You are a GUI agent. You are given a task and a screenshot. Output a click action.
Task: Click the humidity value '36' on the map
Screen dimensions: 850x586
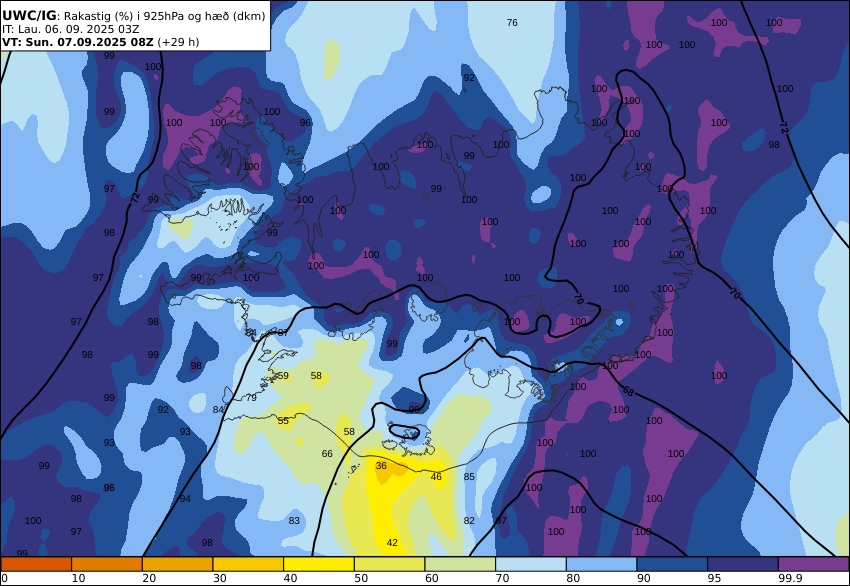point(381,466)
